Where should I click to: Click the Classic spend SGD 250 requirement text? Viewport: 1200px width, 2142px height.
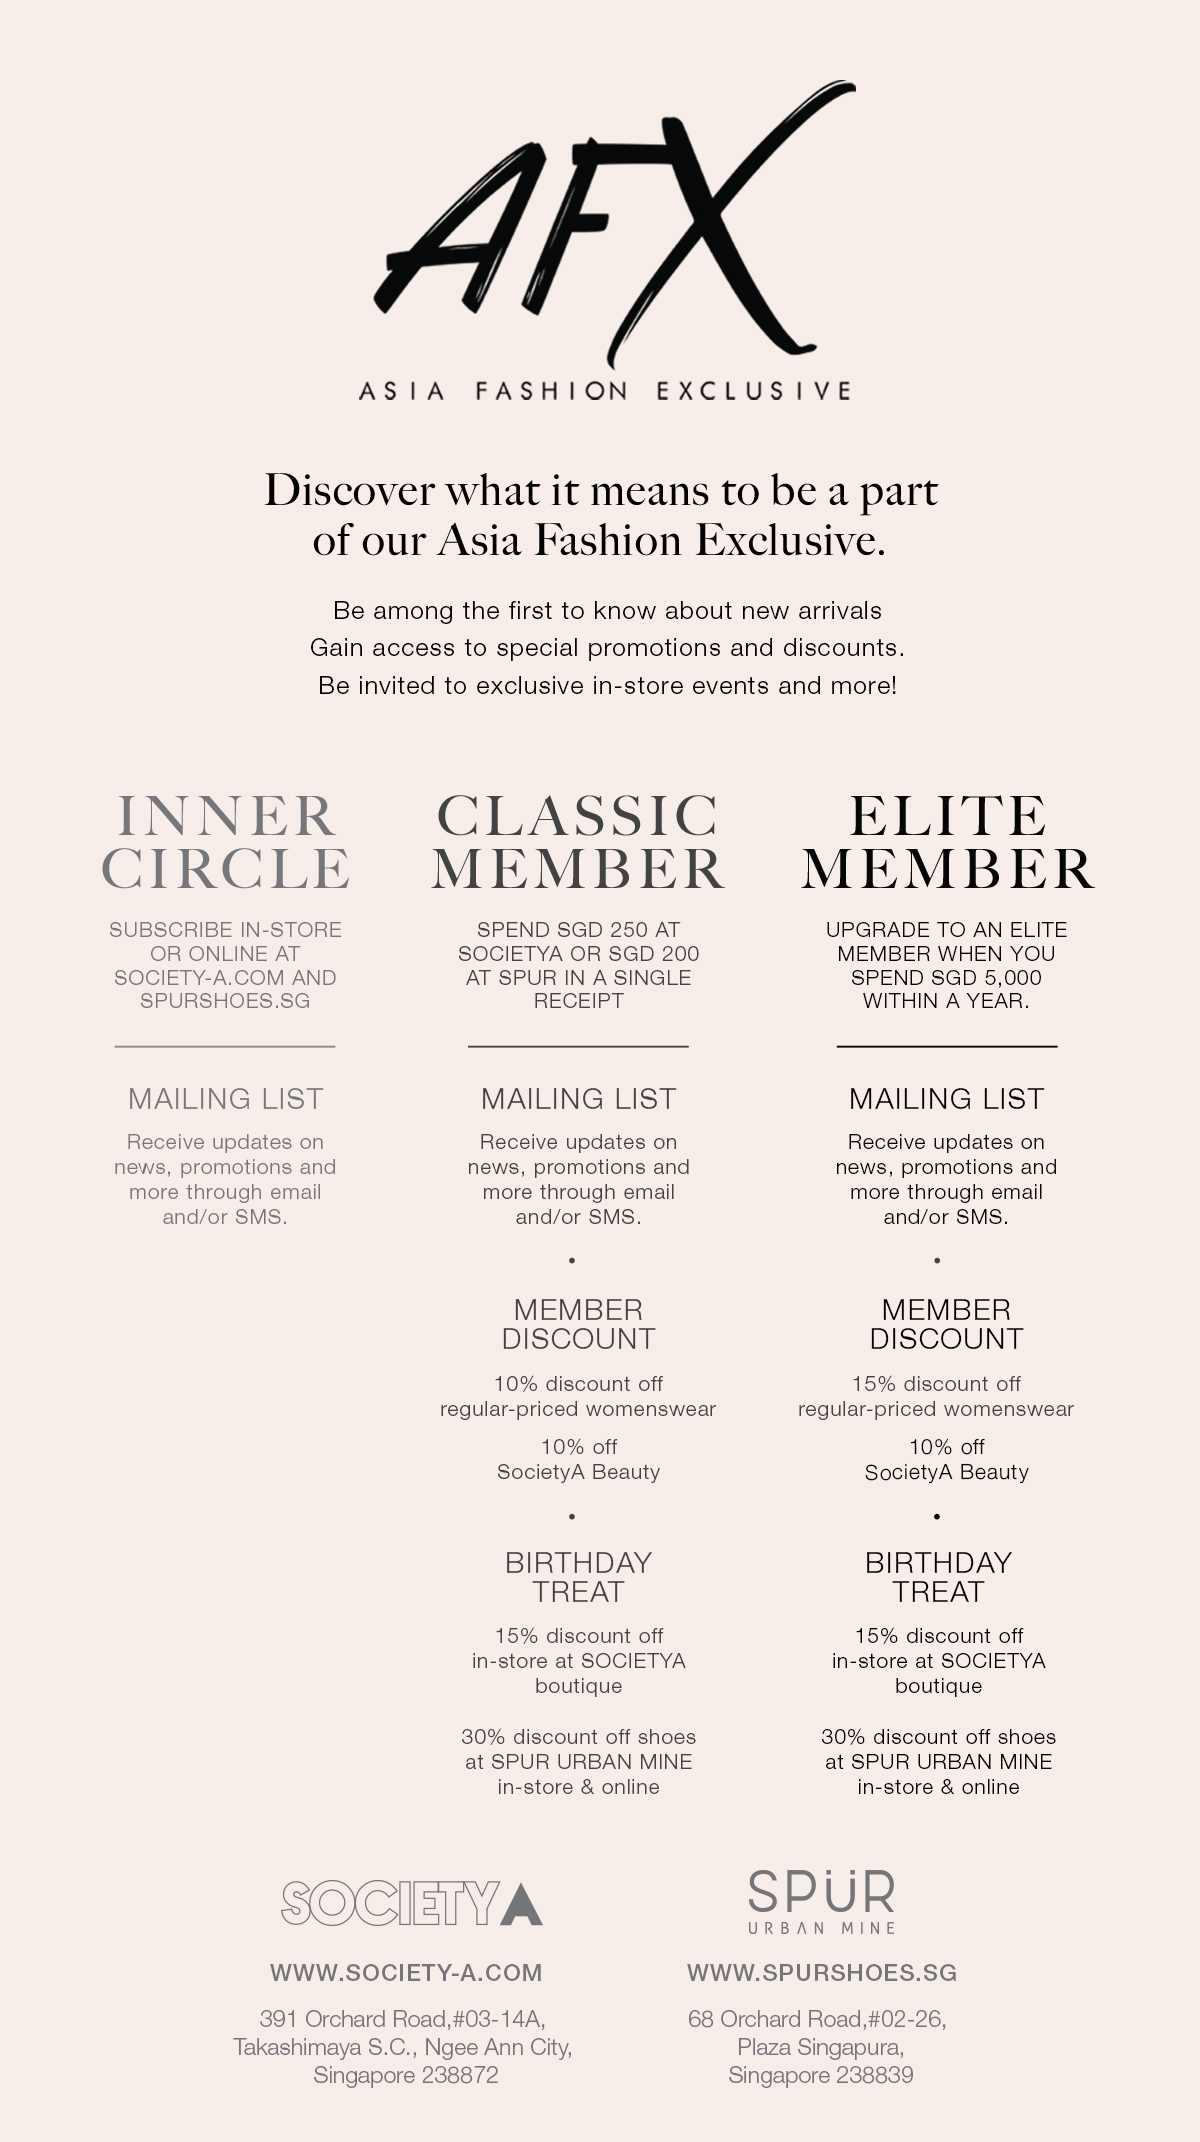578,965
